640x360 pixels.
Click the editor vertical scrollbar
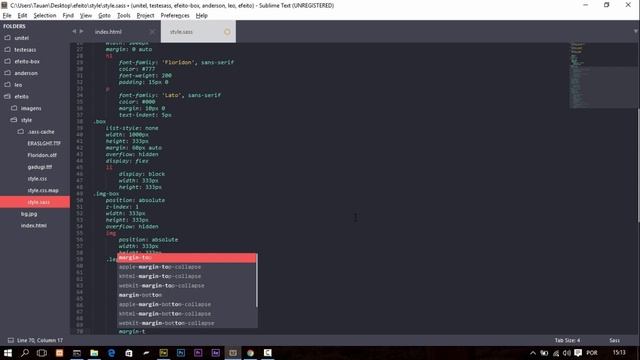pyautogui.click(x=638, y=165)
